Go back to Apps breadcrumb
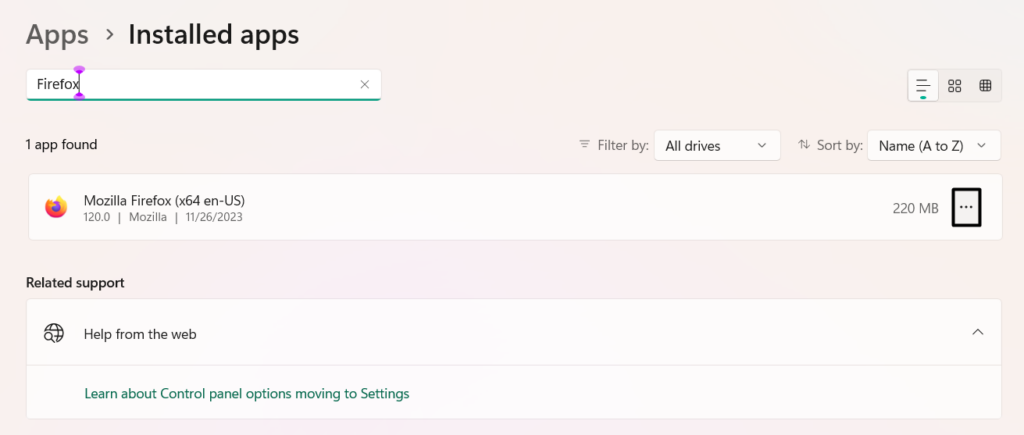The width and height of the screenshot is (1024, 435). pyautogui.click(x=57, y=35)
